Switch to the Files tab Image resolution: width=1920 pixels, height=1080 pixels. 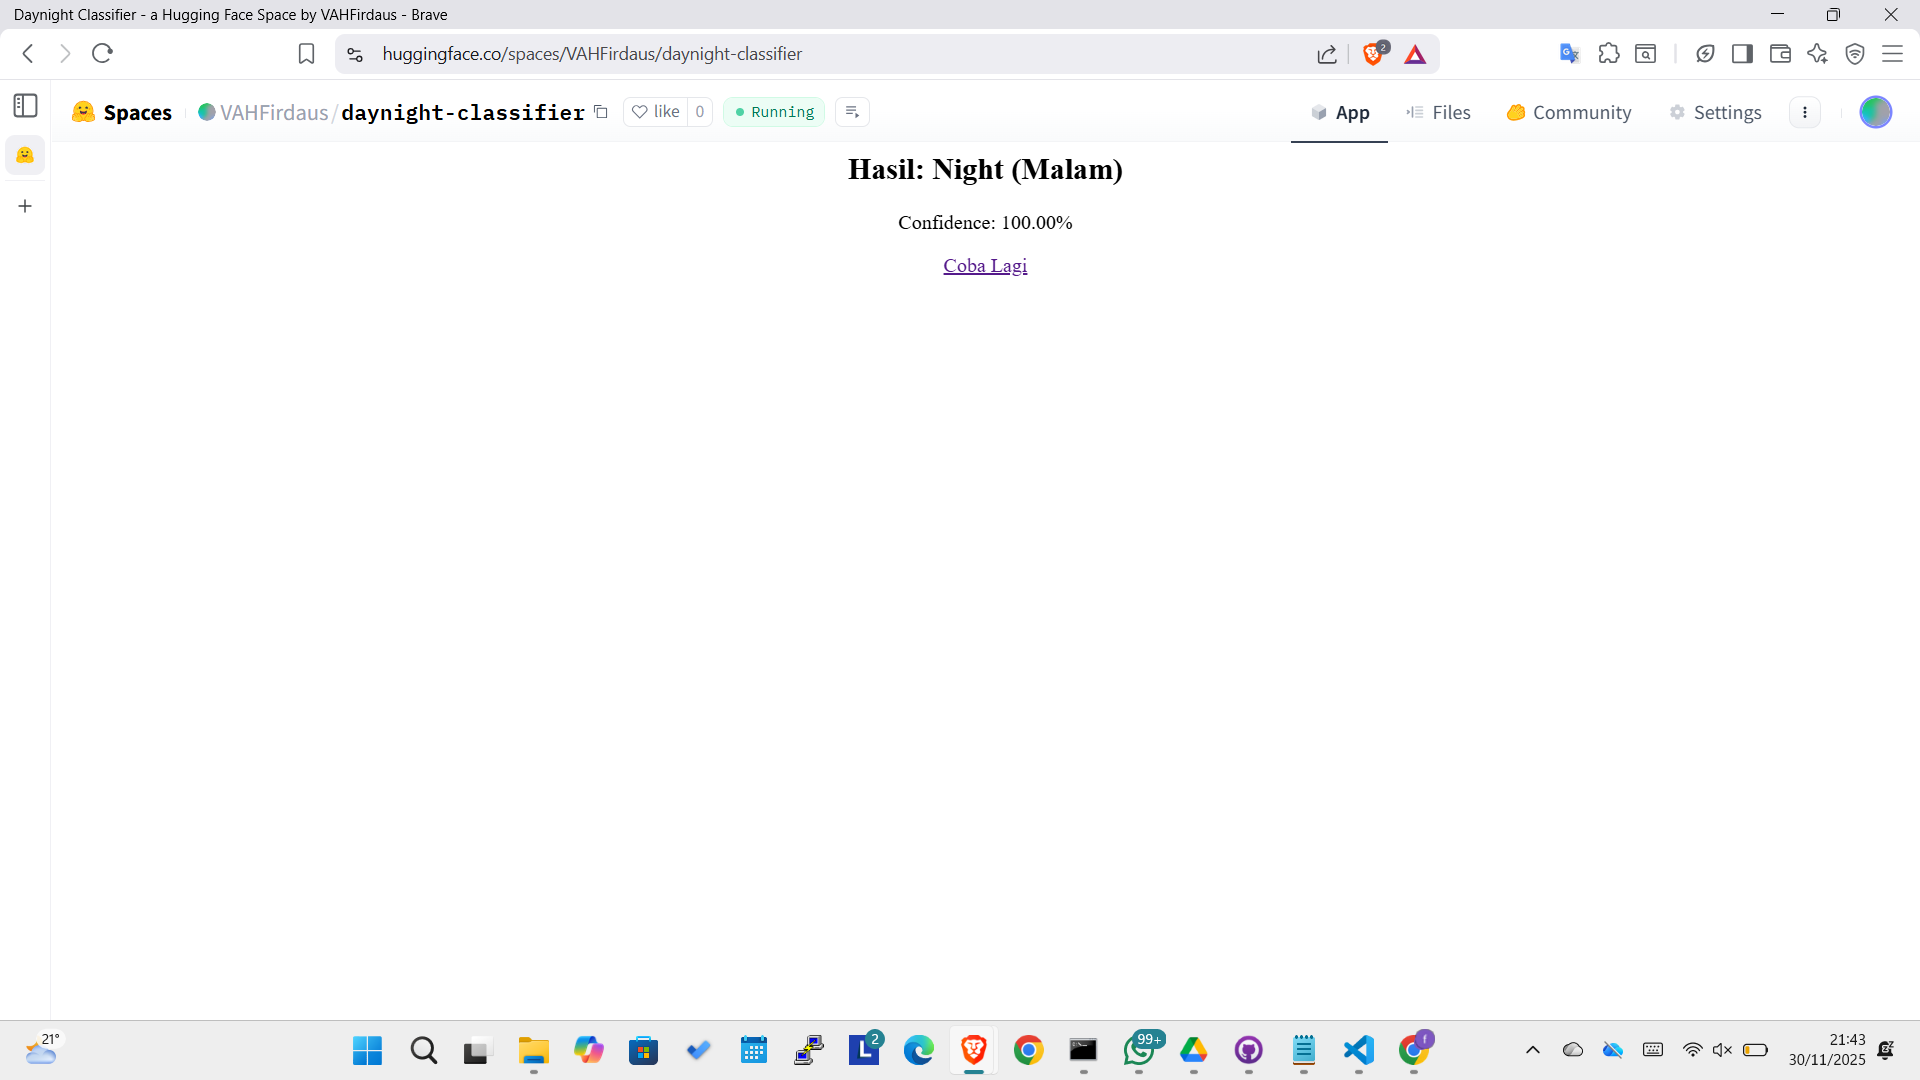point(1439,113)
